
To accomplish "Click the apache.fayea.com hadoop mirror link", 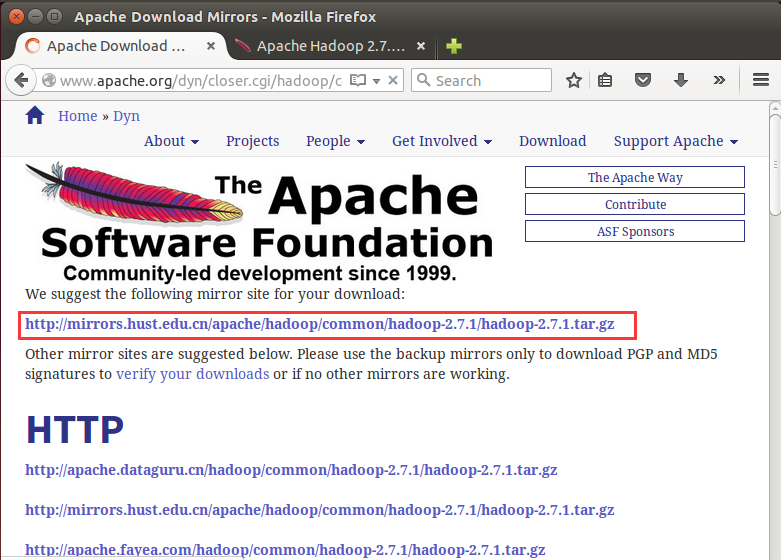I will 285,550.
